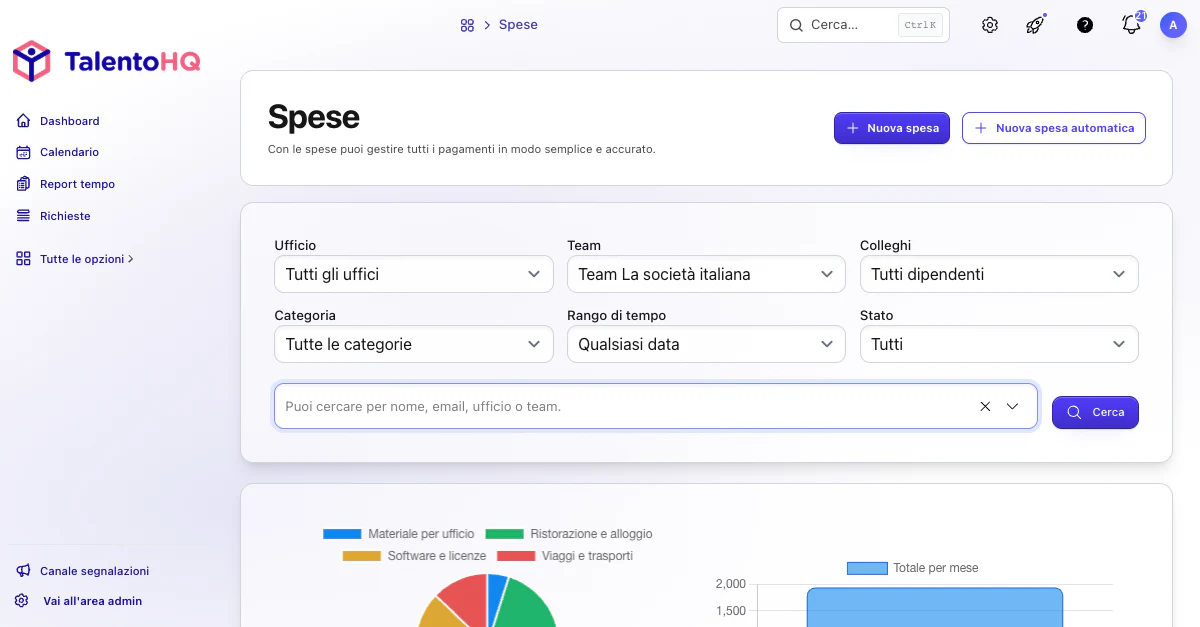Click the blue bar in bar chart
Viewport: 1200px width, 627px height.
point(934,607)
